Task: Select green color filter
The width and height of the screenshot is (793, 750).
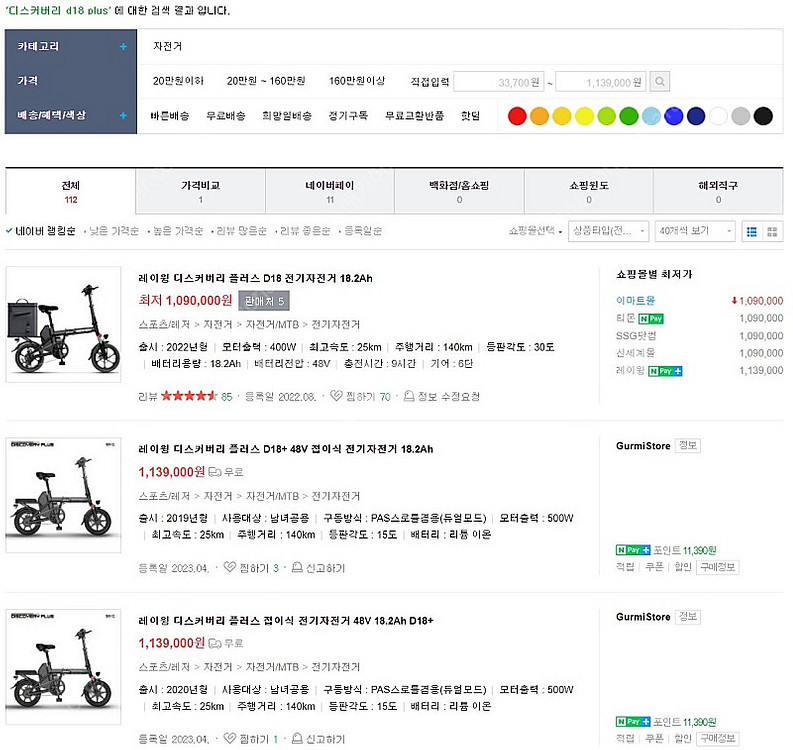Action: tap(629, 116)
